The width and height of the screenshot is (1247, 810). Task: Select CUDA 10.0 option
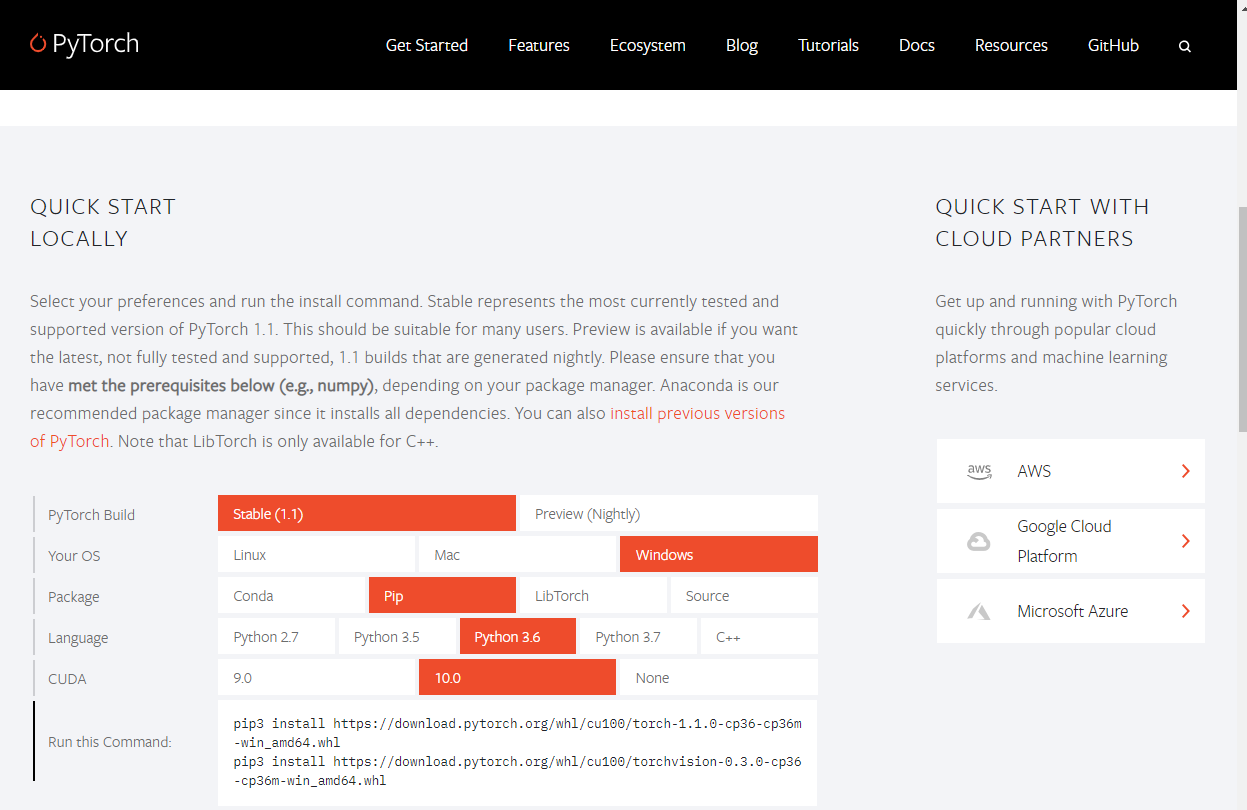(x=517, y=677)
